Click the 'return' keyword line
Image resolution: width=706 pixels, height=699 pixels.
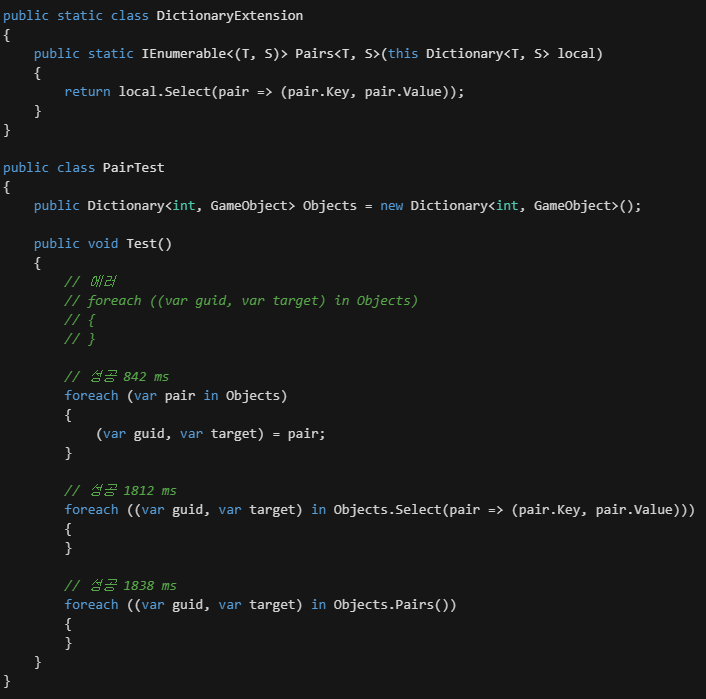click(x=264, y=92)
